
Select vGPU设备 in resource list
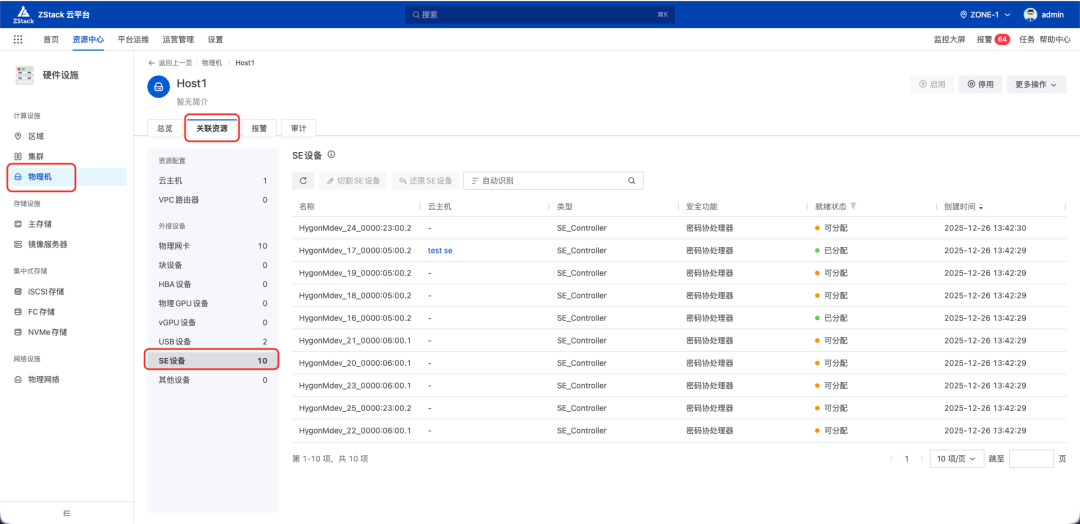coord(213,323)
